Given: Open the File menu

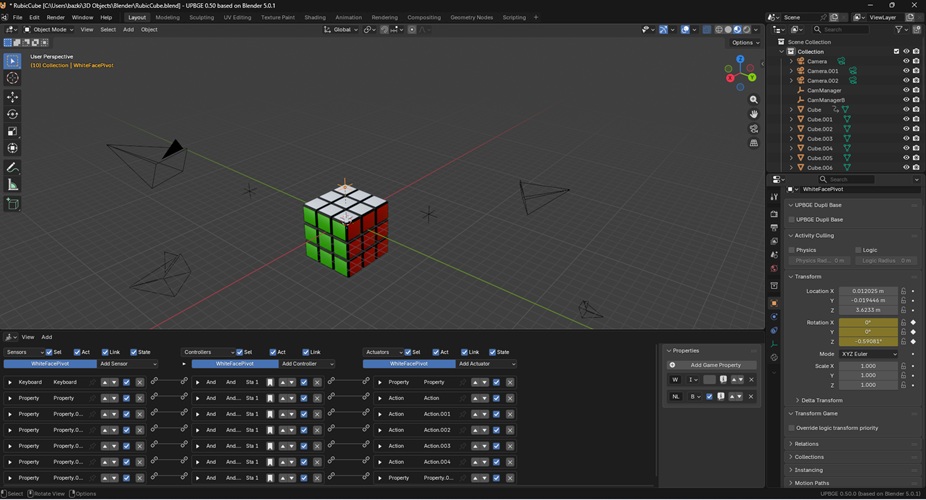Looking at the screenshot, I should (18, 18).
